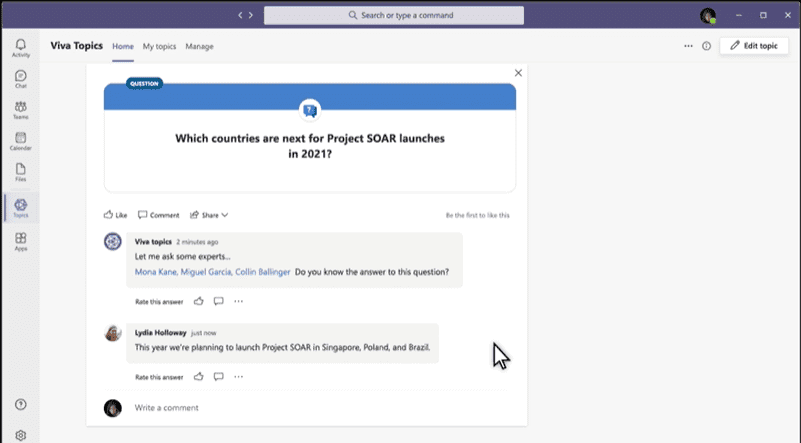Click the Help icon in sidebar
Screen dimensions: 801x443
click(20, 404)
